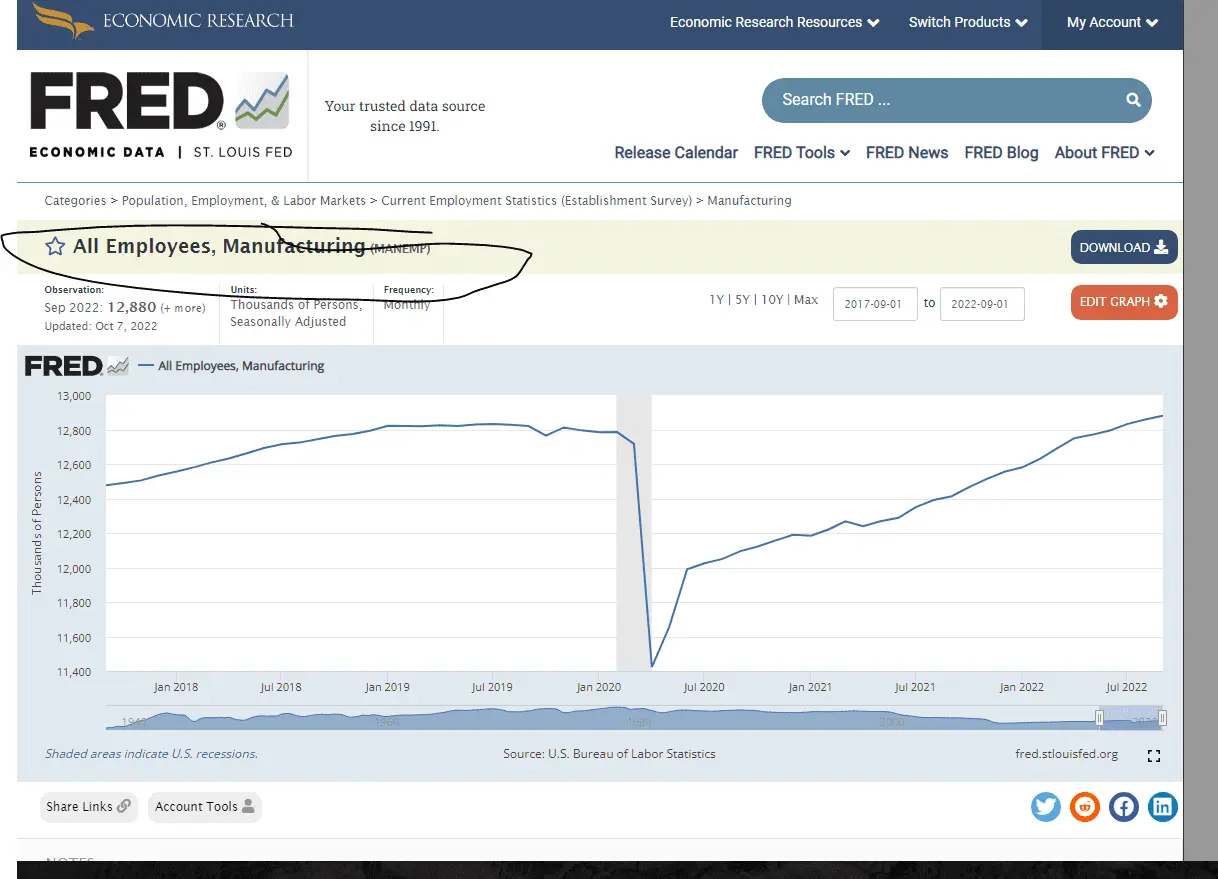
Task: Share chart via LinkedIn icon
Action: [x=1162, y=806]
